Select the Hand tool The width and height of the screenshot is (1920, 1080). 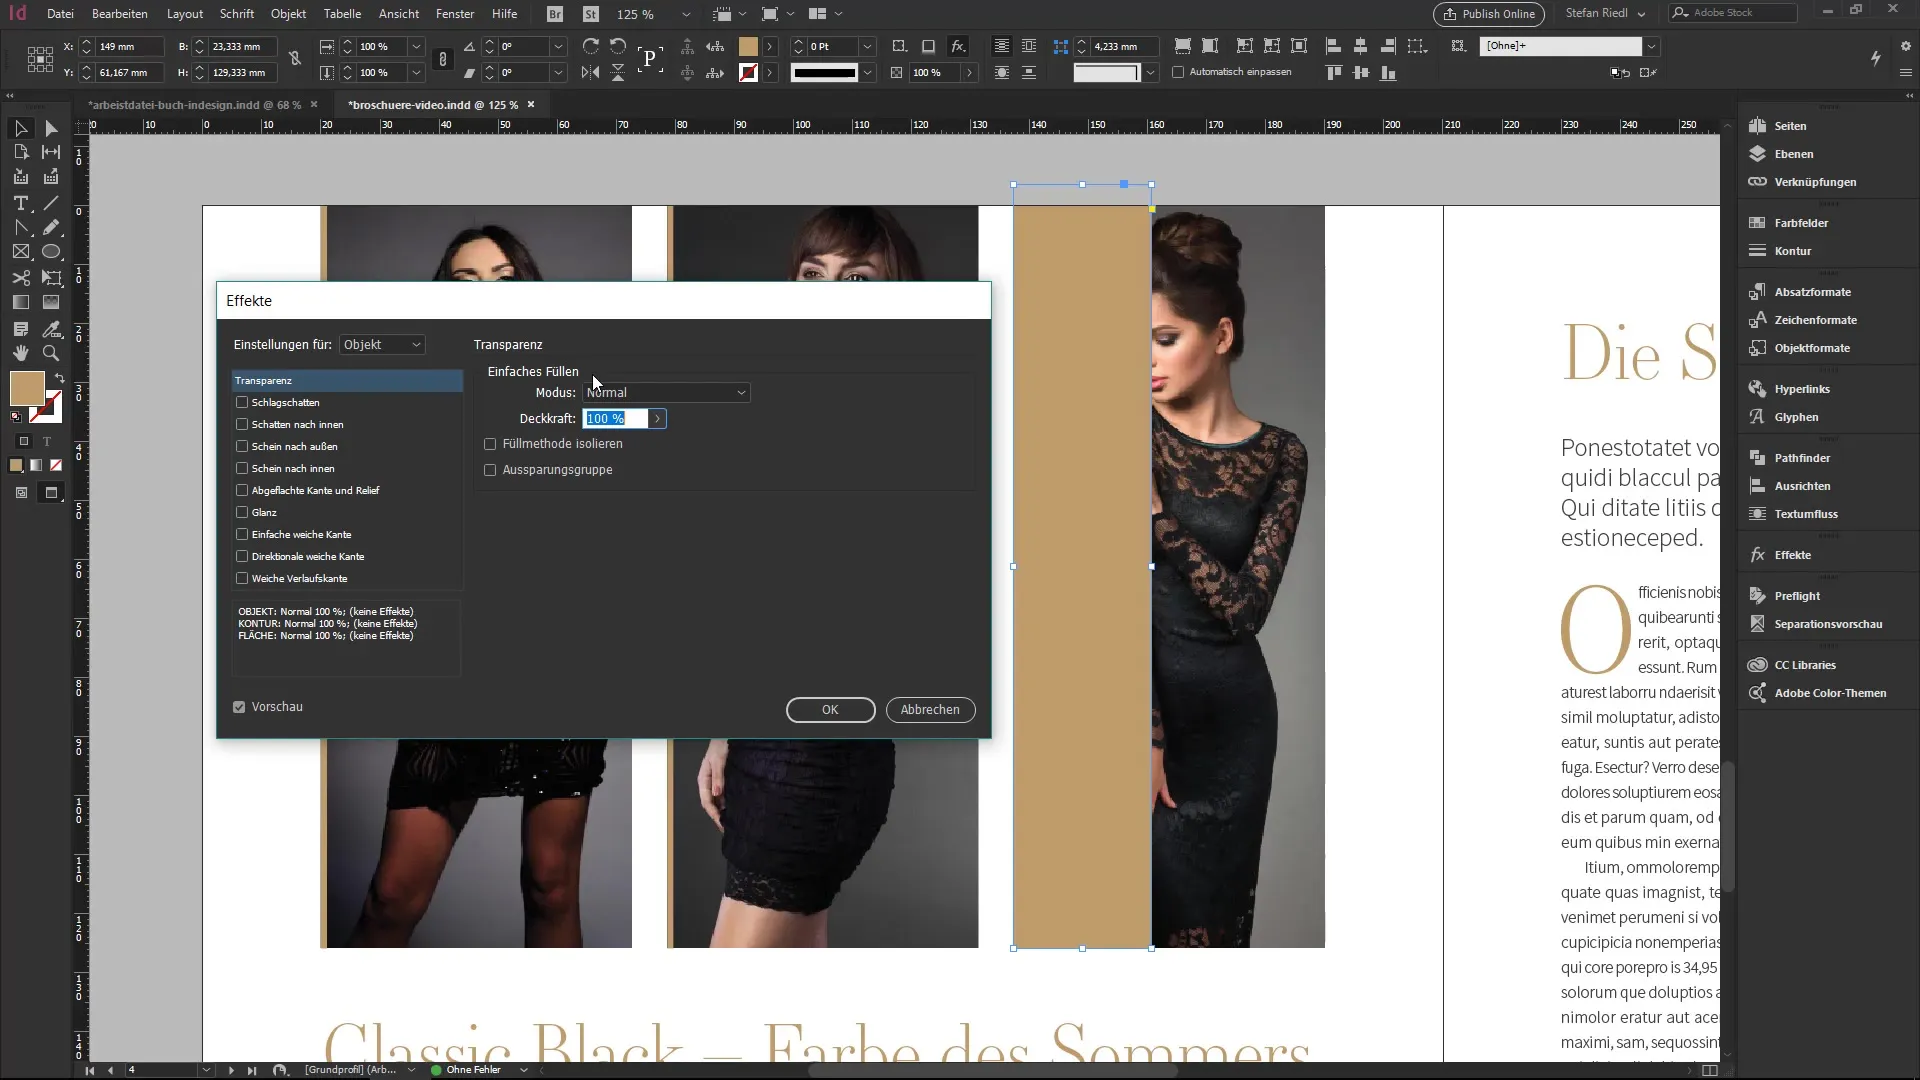(20, 353)
